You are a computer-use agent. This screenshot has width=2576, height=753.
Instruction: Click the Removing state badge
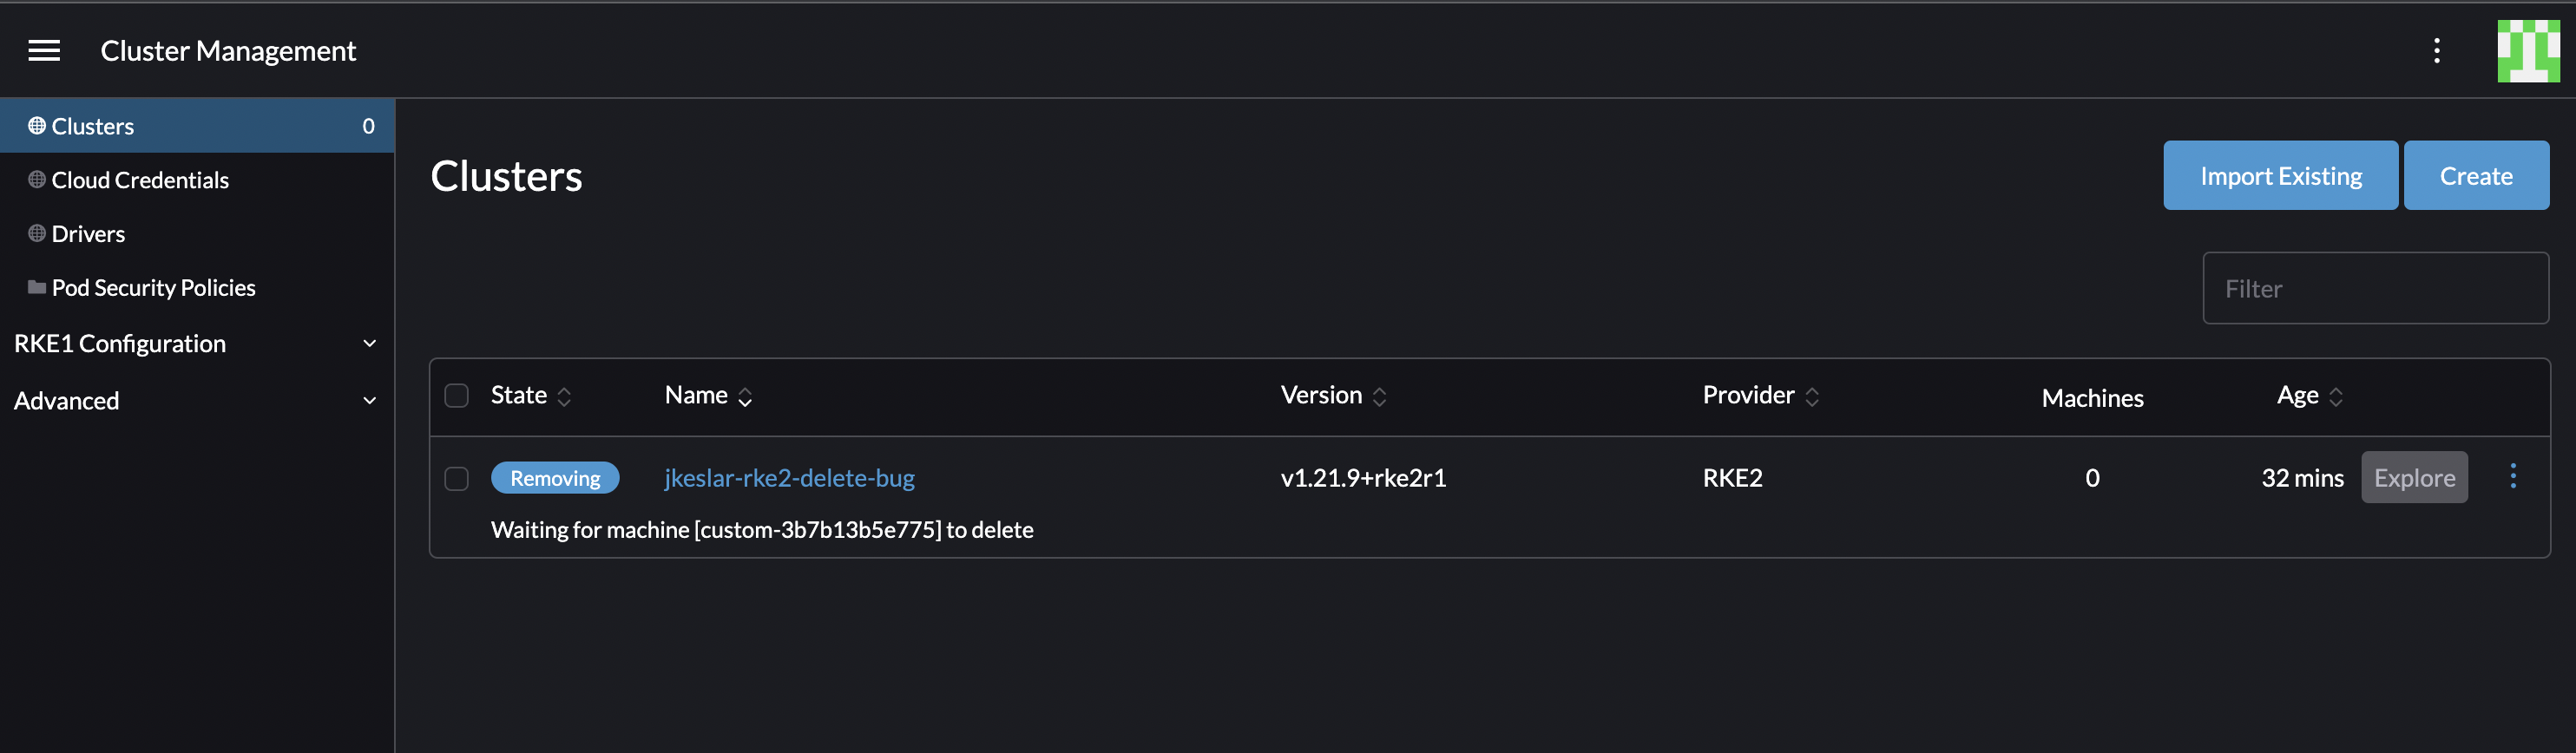(x=555, y=478)
